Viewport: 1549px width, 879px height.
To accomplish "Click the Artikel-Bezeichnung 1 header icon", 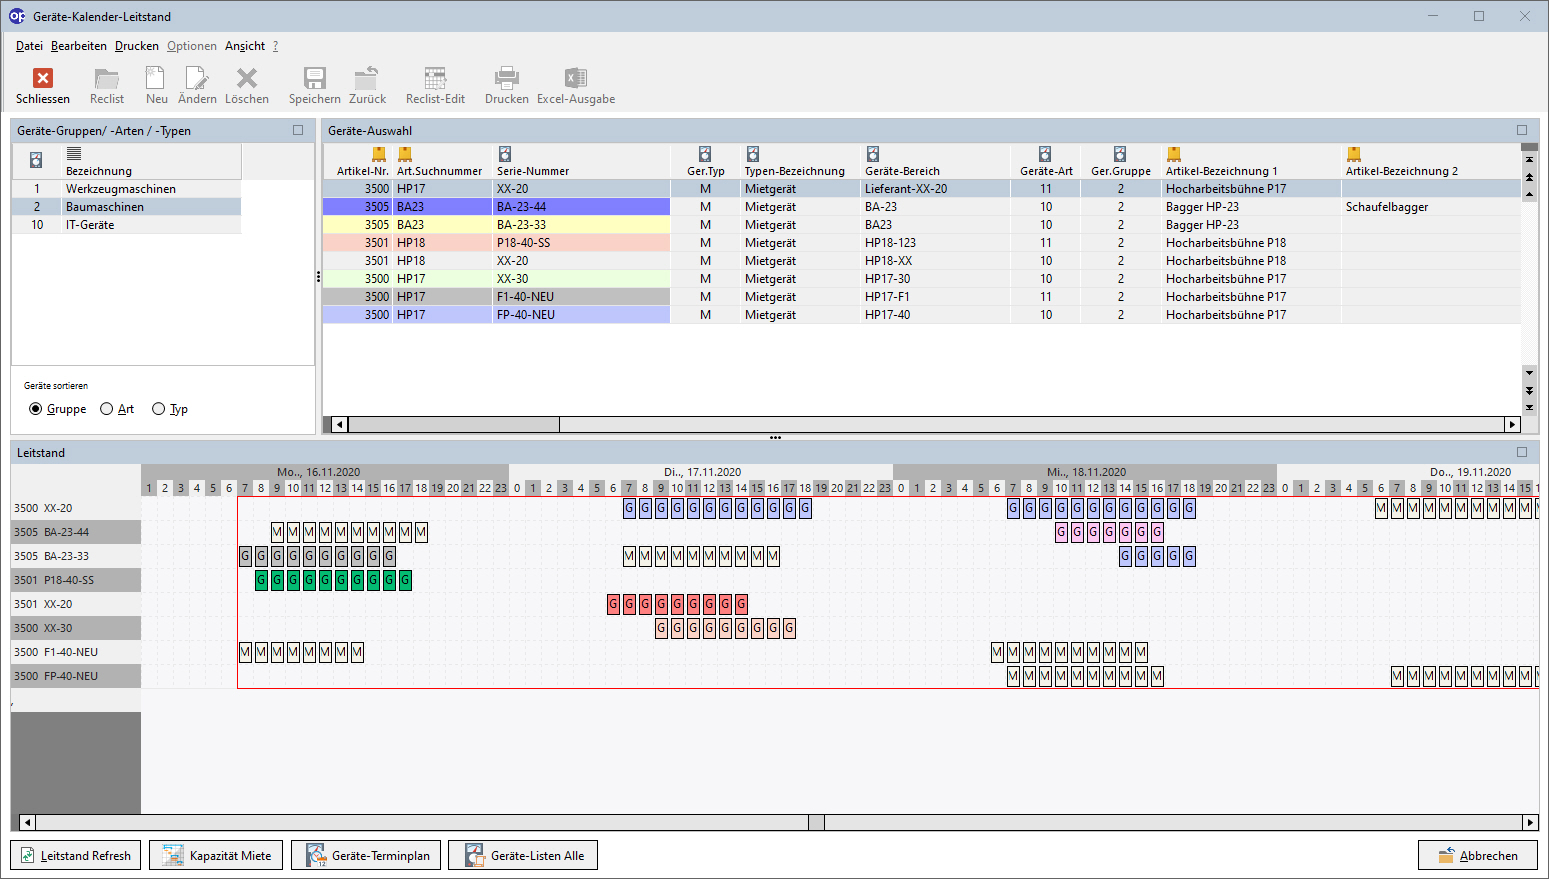I will [x=1174, y=154].
